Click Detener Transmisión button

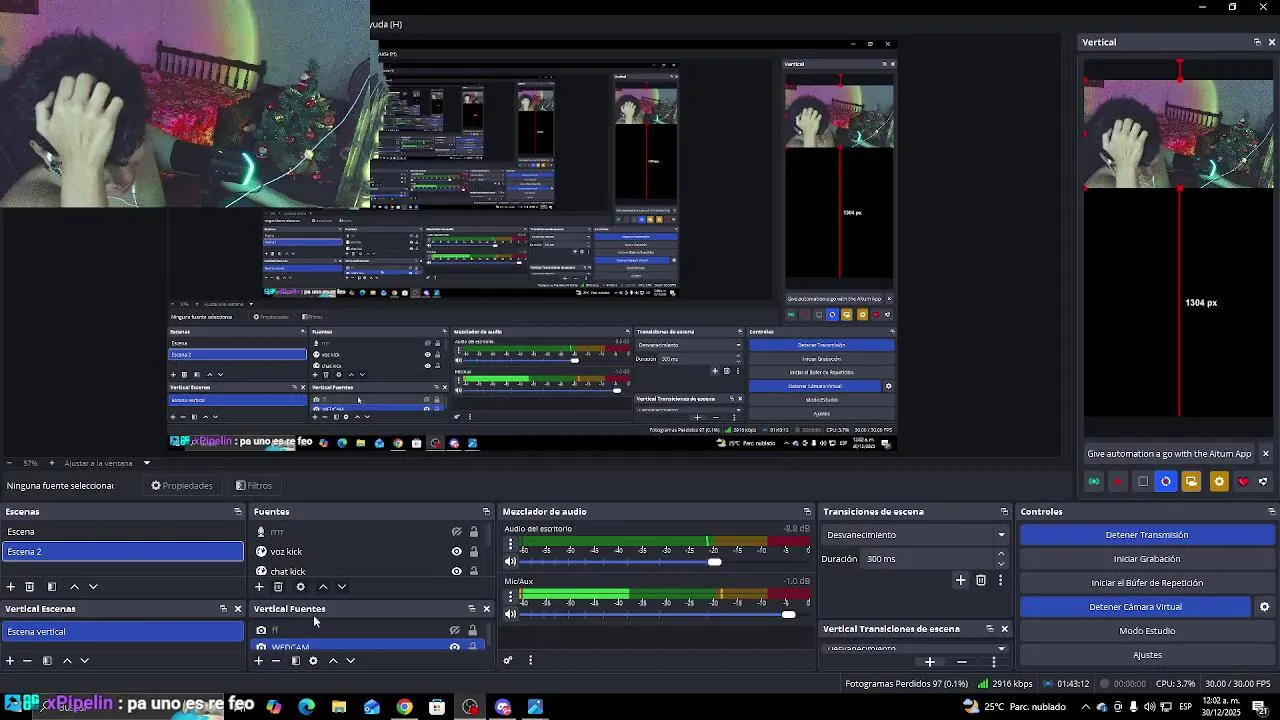point(1147,535)
